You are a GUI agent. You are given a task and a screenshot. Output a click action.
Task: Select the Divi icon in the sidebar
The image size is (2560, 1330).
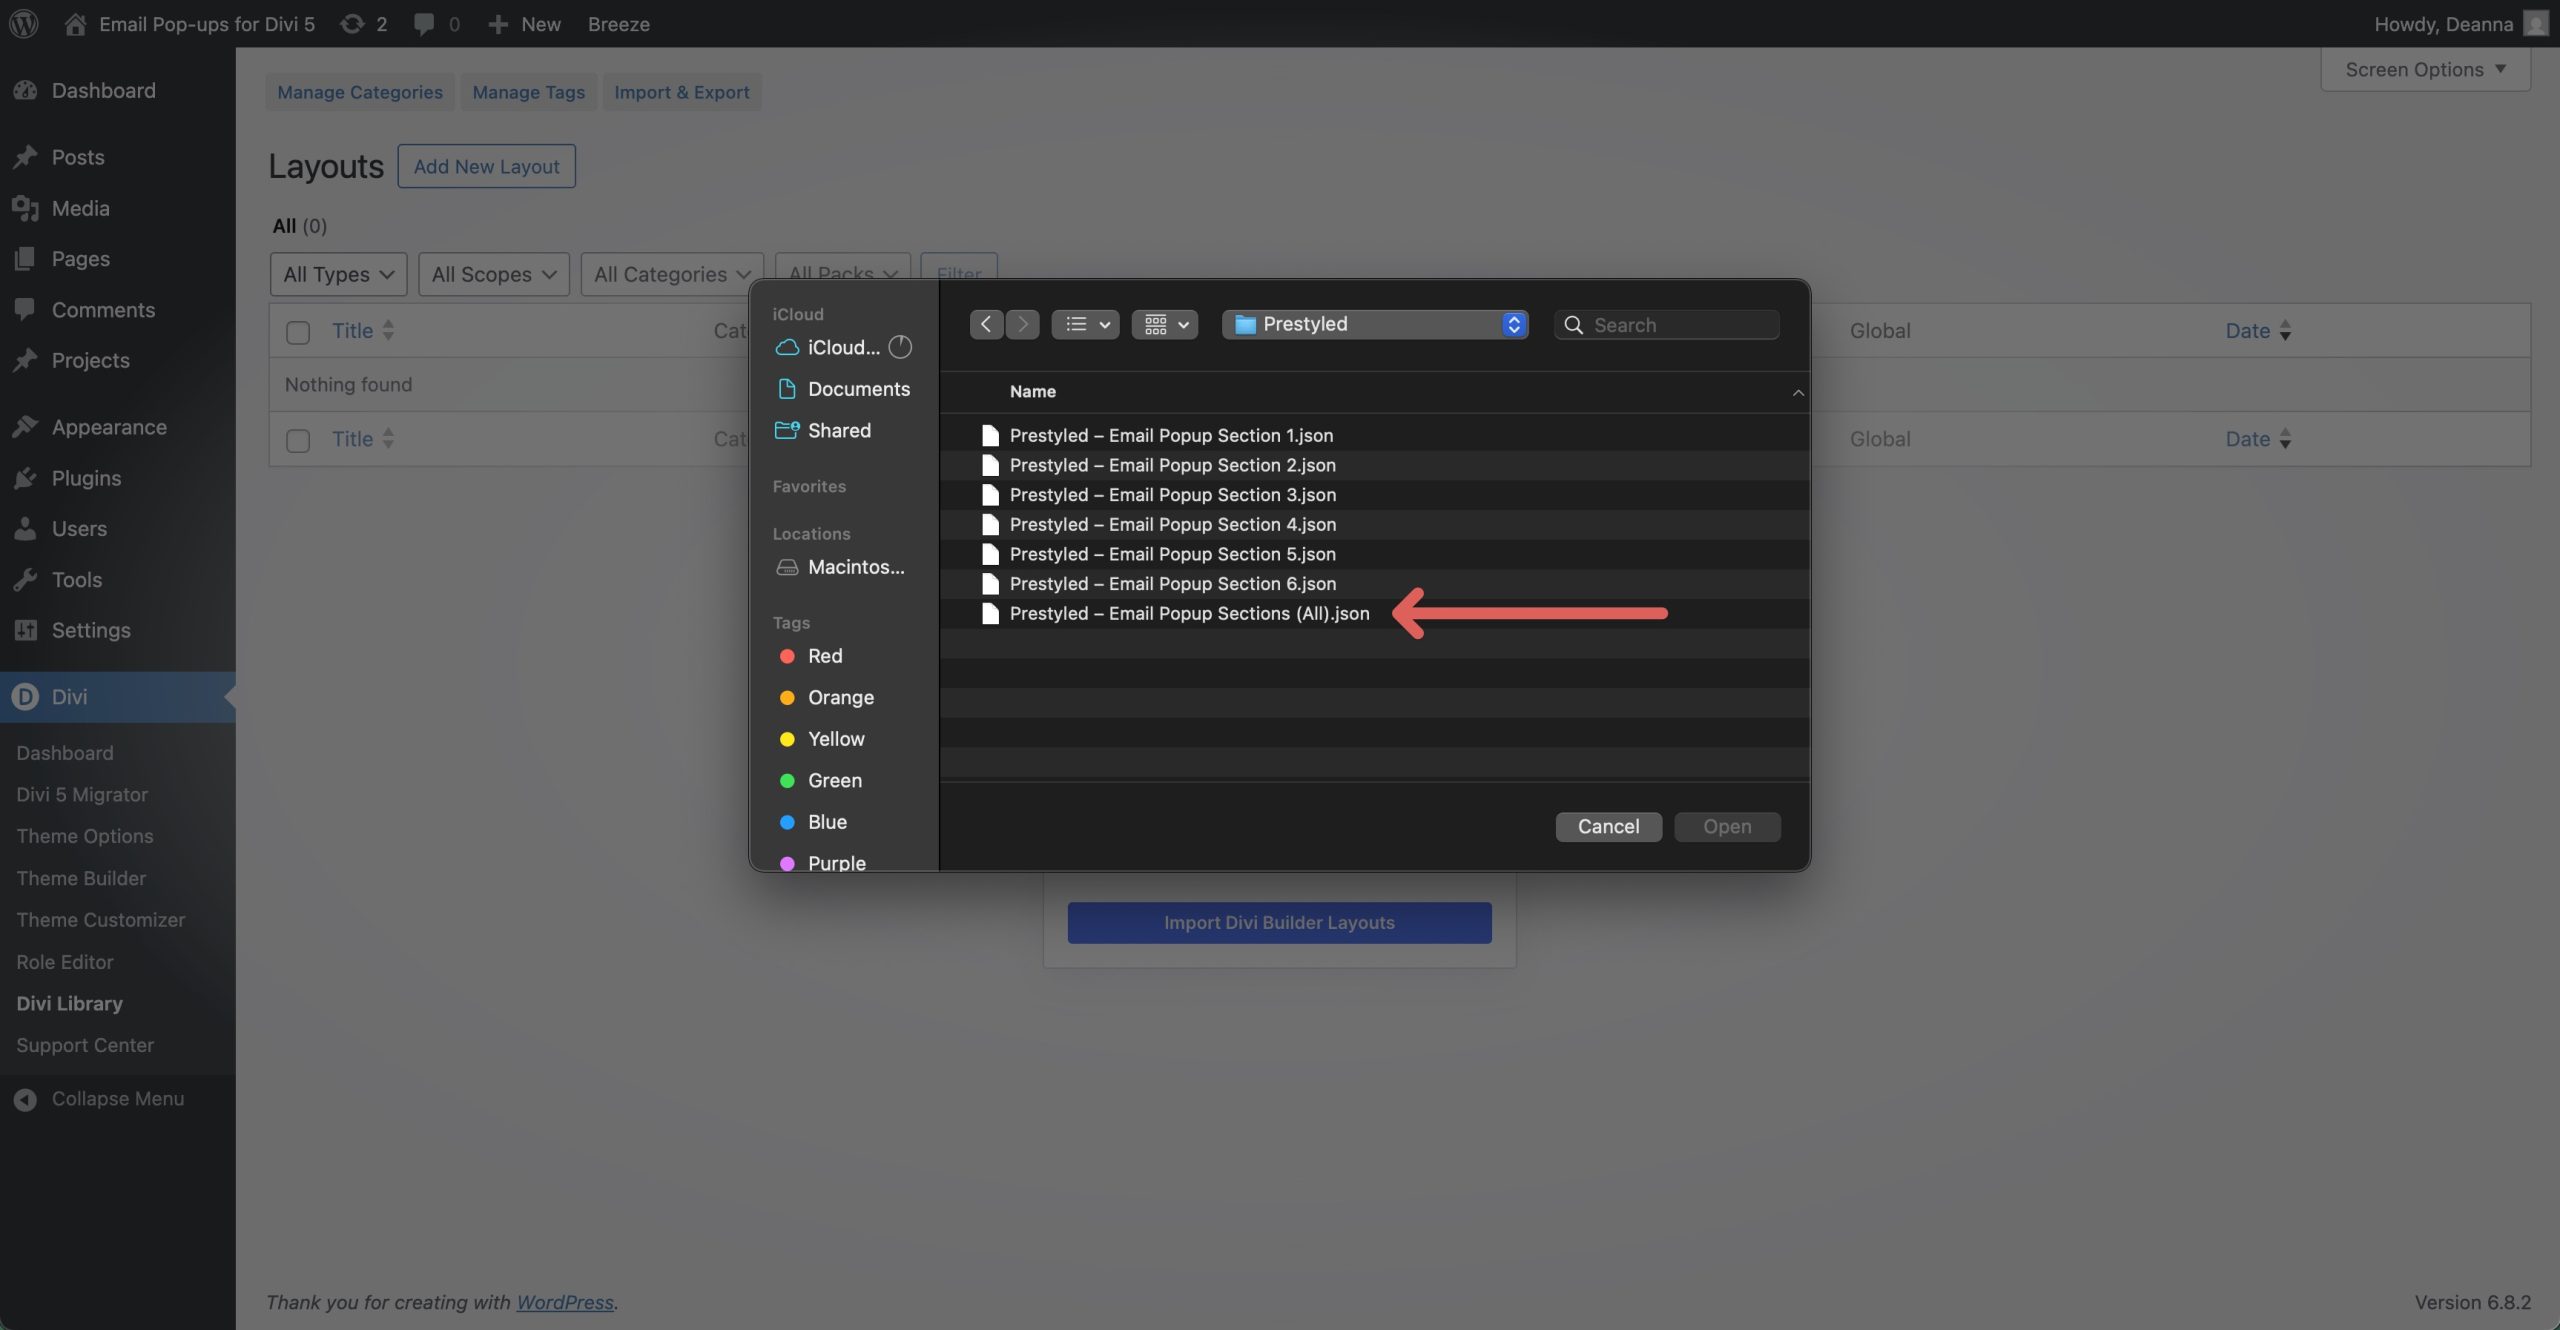25,696
